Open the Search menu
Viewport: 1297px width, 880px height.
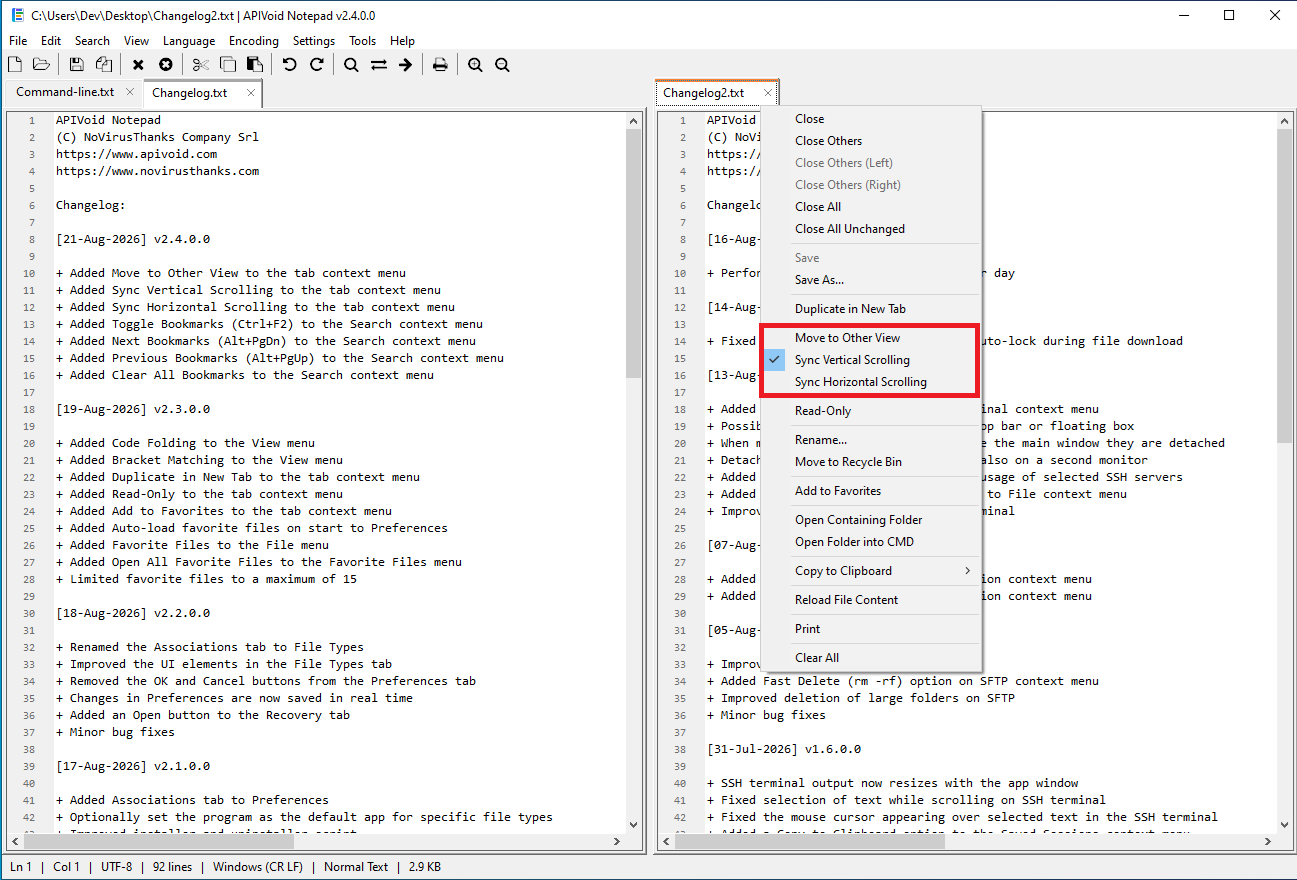[x=92, y=41]
